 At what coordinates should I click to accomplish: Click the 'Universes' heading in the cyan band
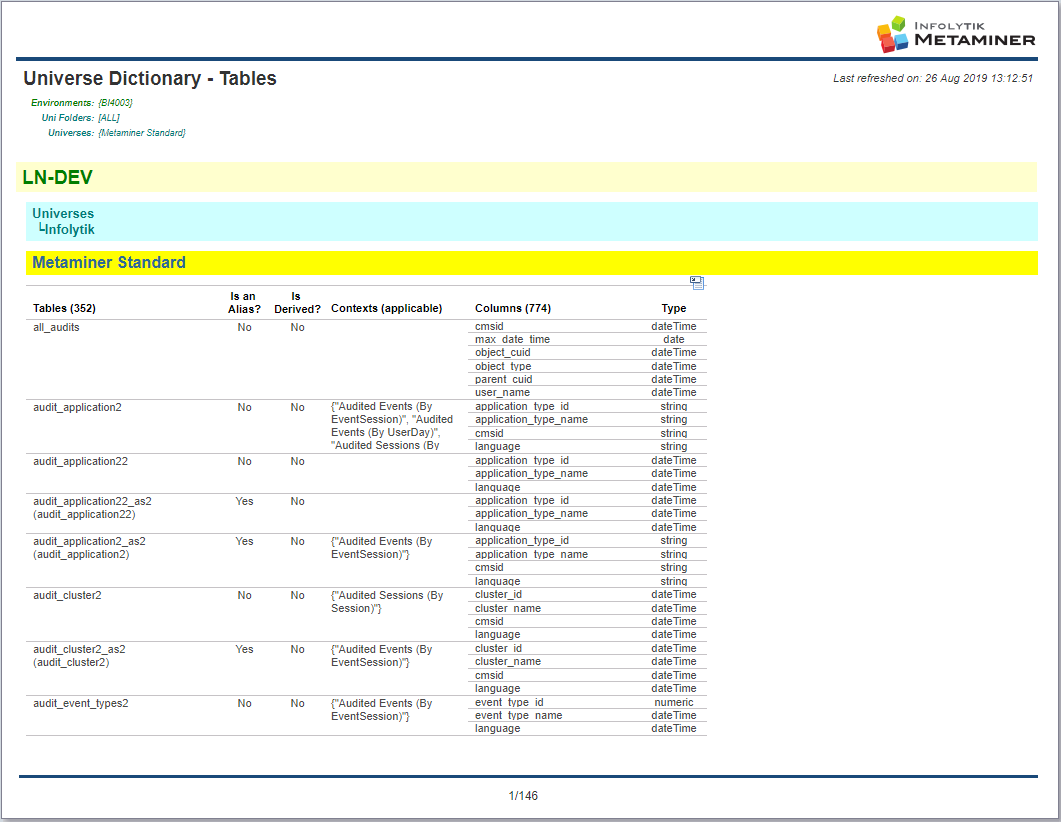[x=63, y=213]
